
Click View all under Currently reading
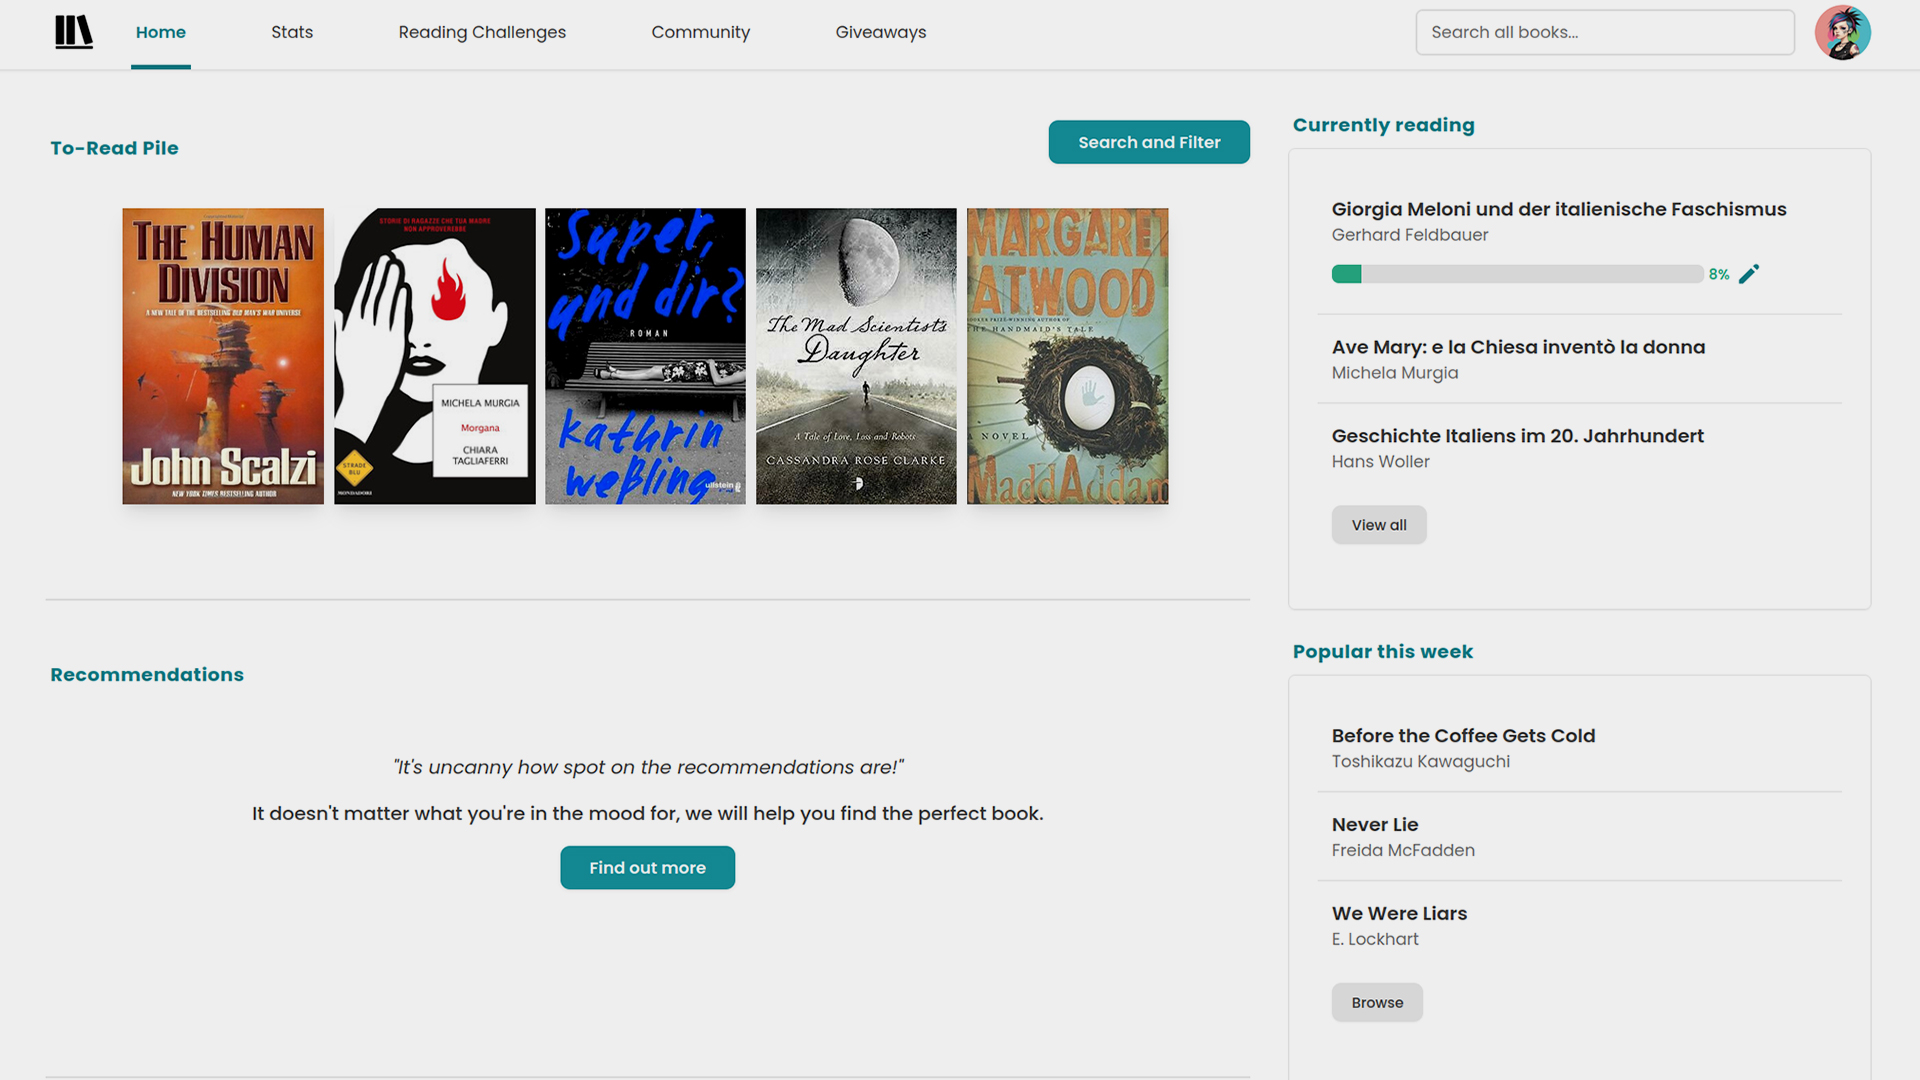click(1378, 525)
